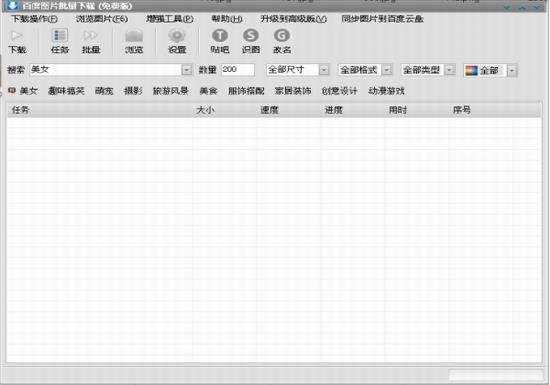Select the 美女 category link
This screenshot has height=385, width=550.
28,91
